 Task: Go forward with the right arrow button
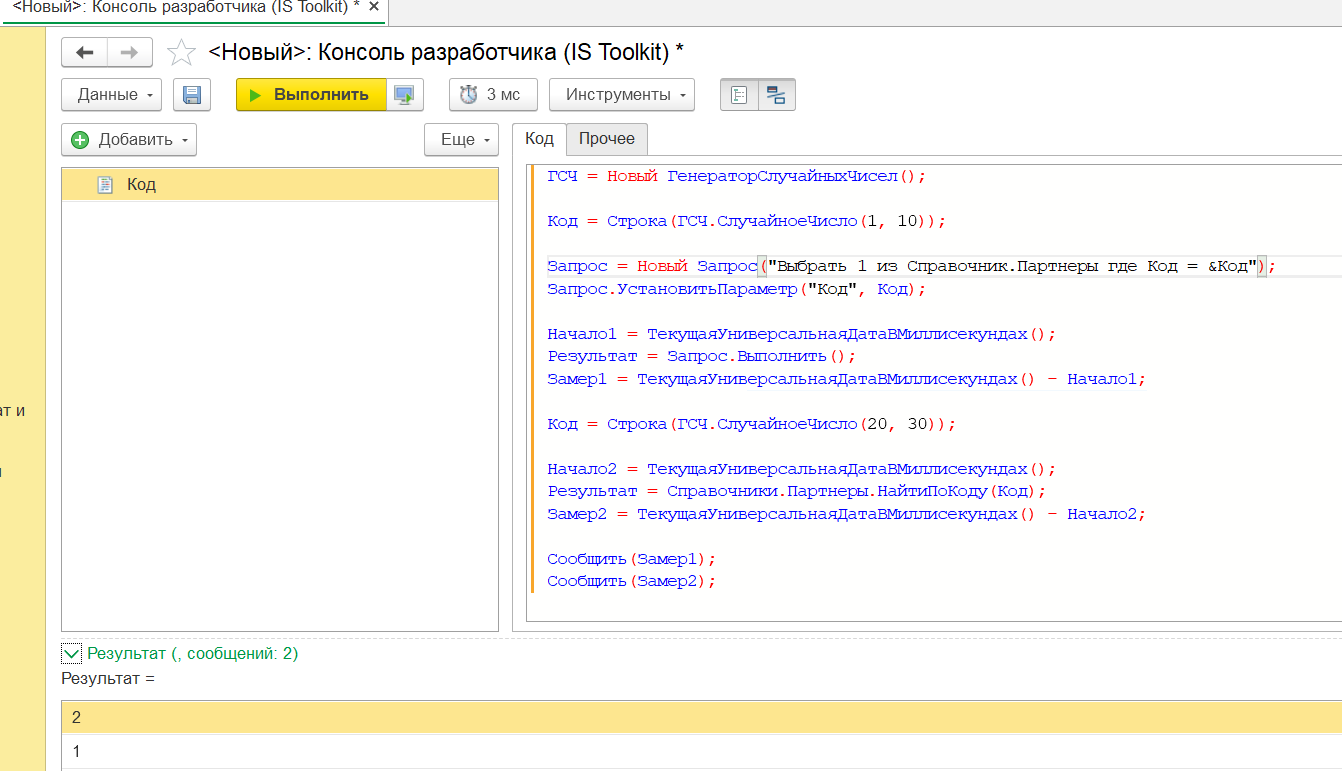tap(130, 52)
